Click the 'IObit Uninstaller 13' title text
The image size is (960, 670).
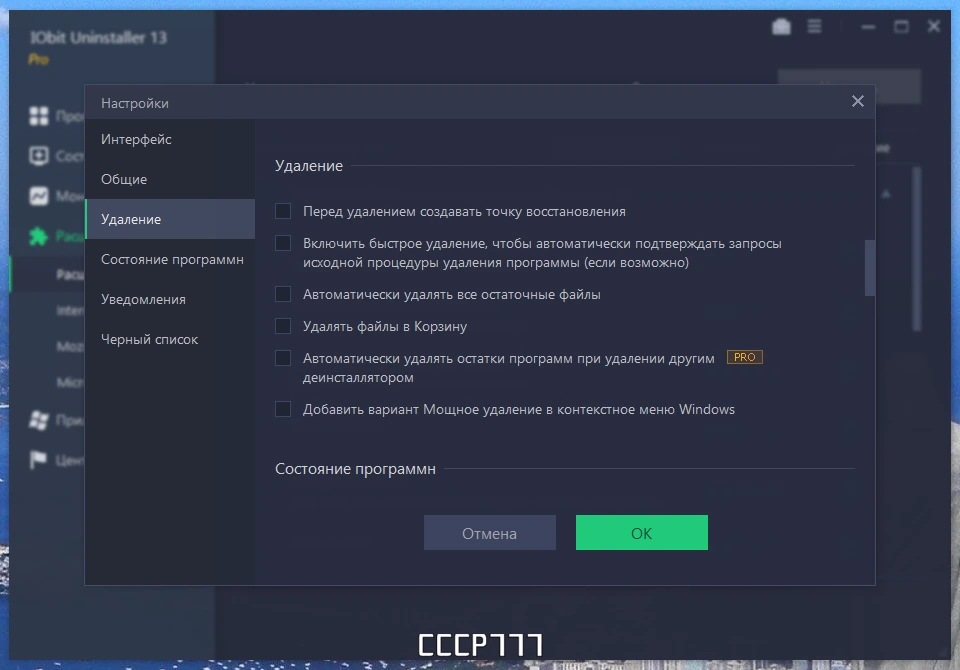click(x=98, y=37)
